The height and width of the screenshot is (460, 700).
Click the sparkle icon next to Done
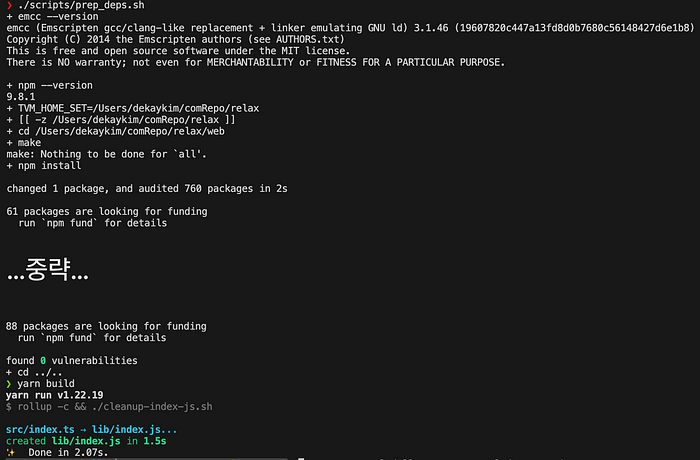10,452
